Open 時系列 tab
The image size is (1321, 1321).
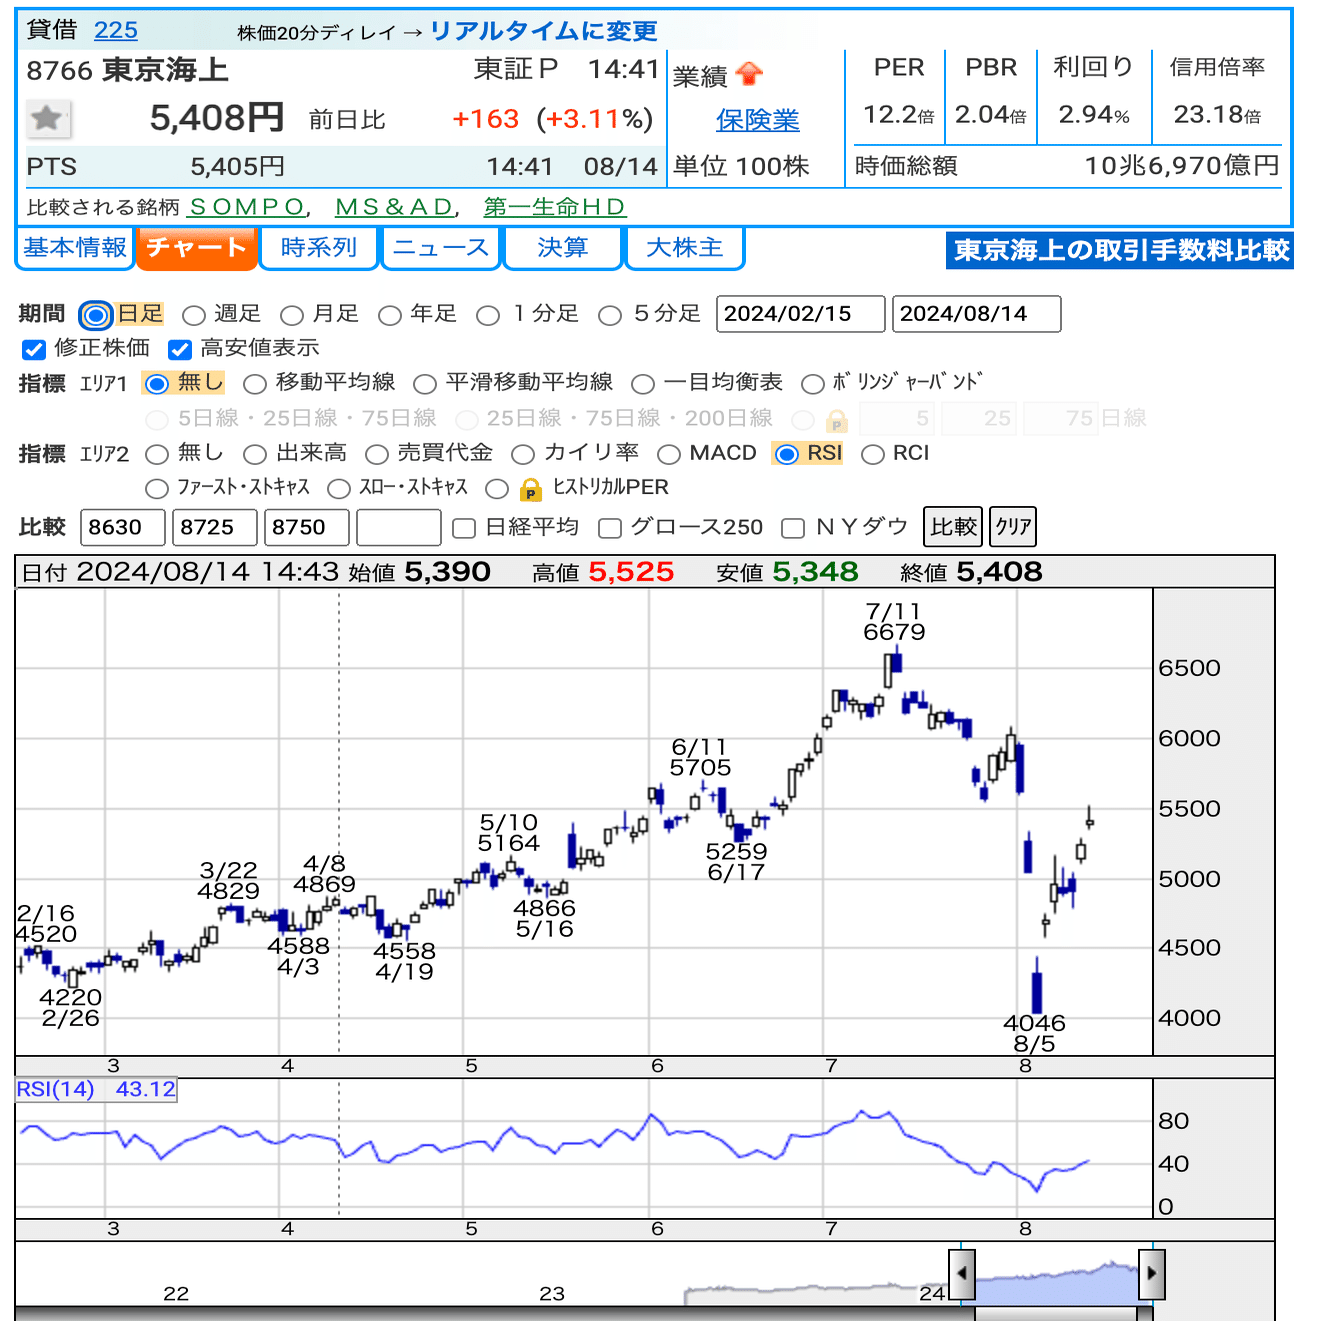pyautogui.click(x=319, y=248)
